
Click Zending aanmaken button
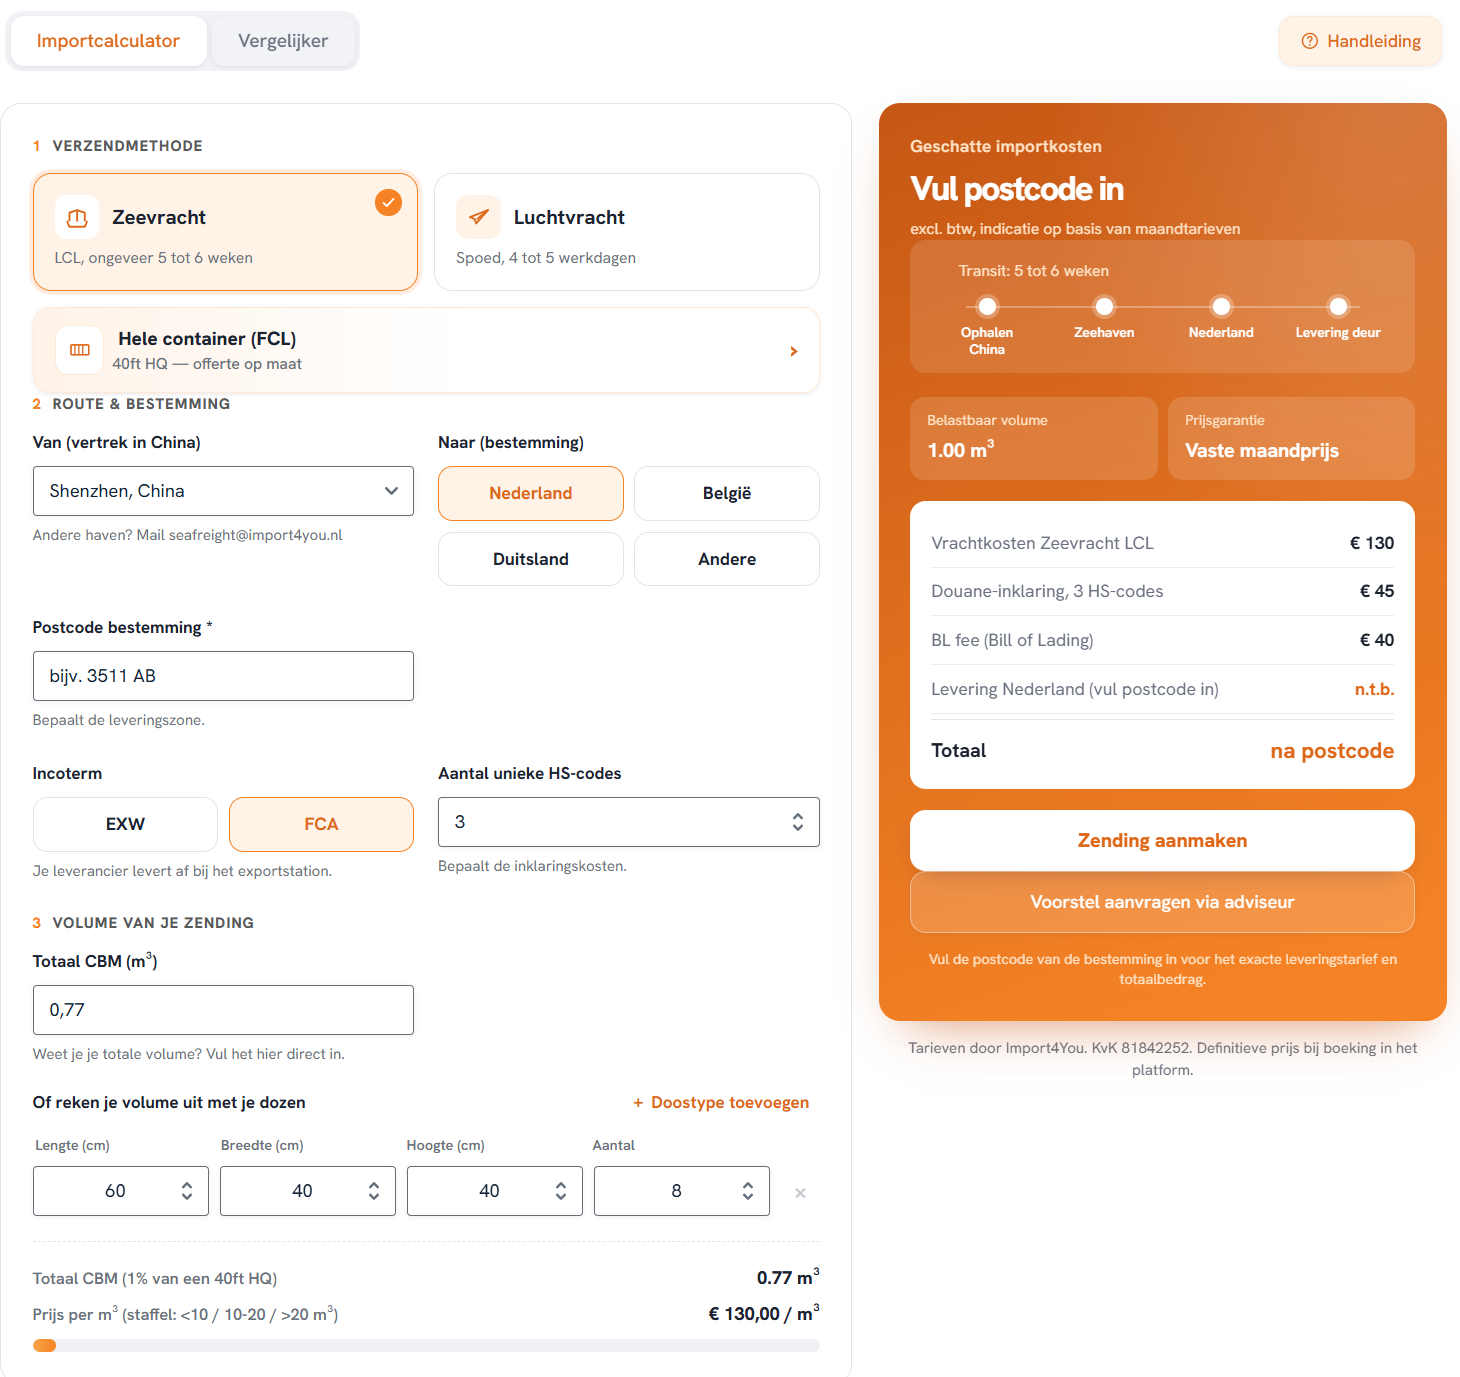pyautogui.click(x=1162, y=840)
